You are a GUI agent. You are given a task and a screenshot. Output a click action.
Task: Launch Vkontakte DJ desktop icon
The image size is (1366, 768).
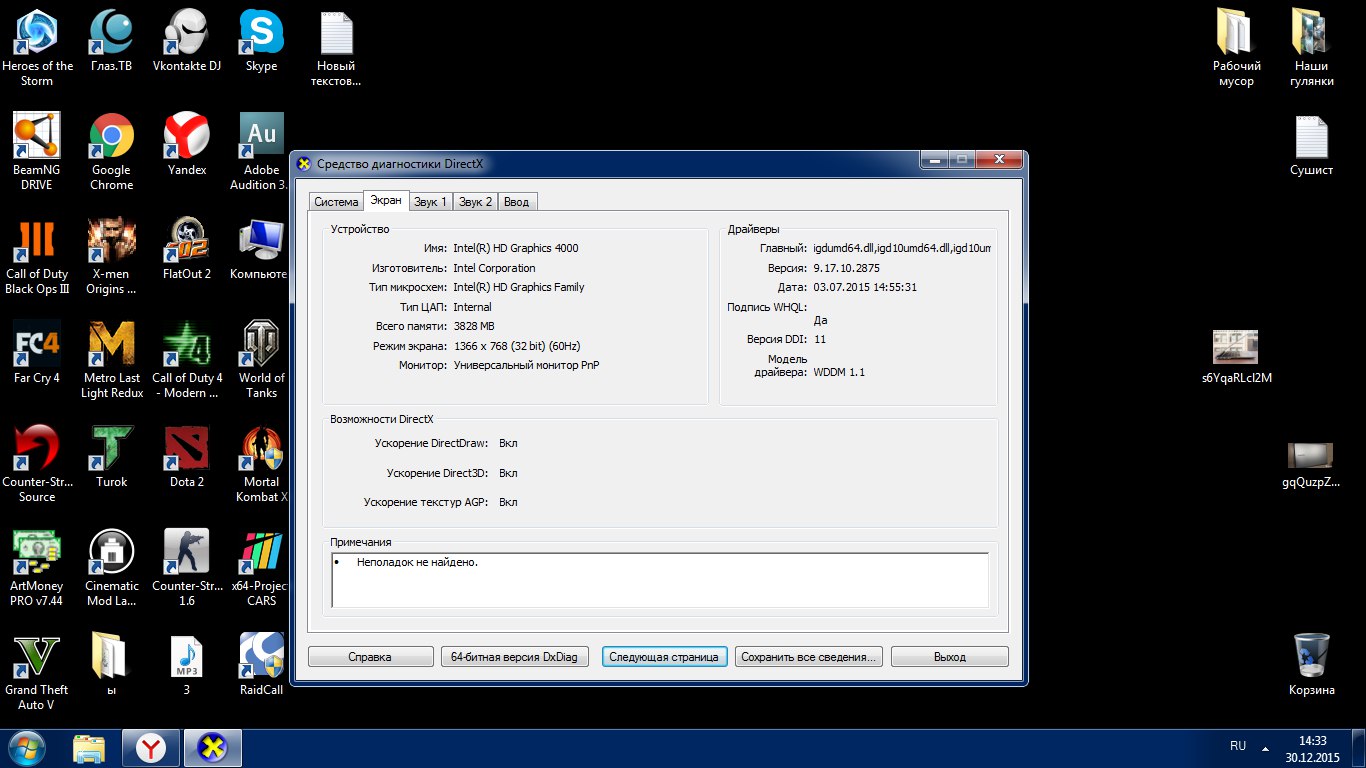coord(186,41)
